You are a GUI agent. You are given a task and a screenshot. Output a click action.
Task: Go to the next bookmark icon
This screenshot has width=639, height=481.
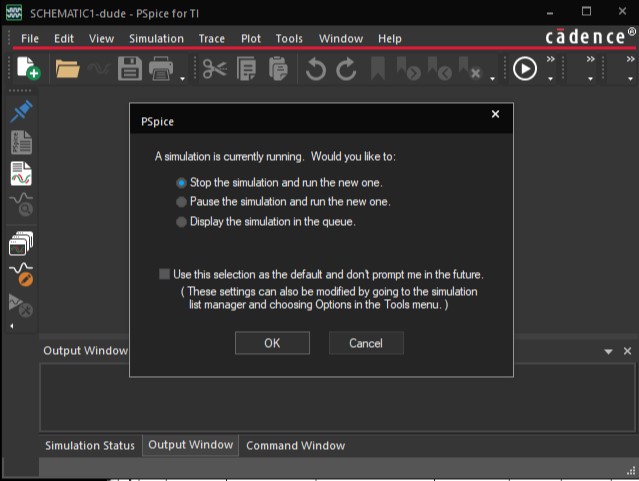408,68
